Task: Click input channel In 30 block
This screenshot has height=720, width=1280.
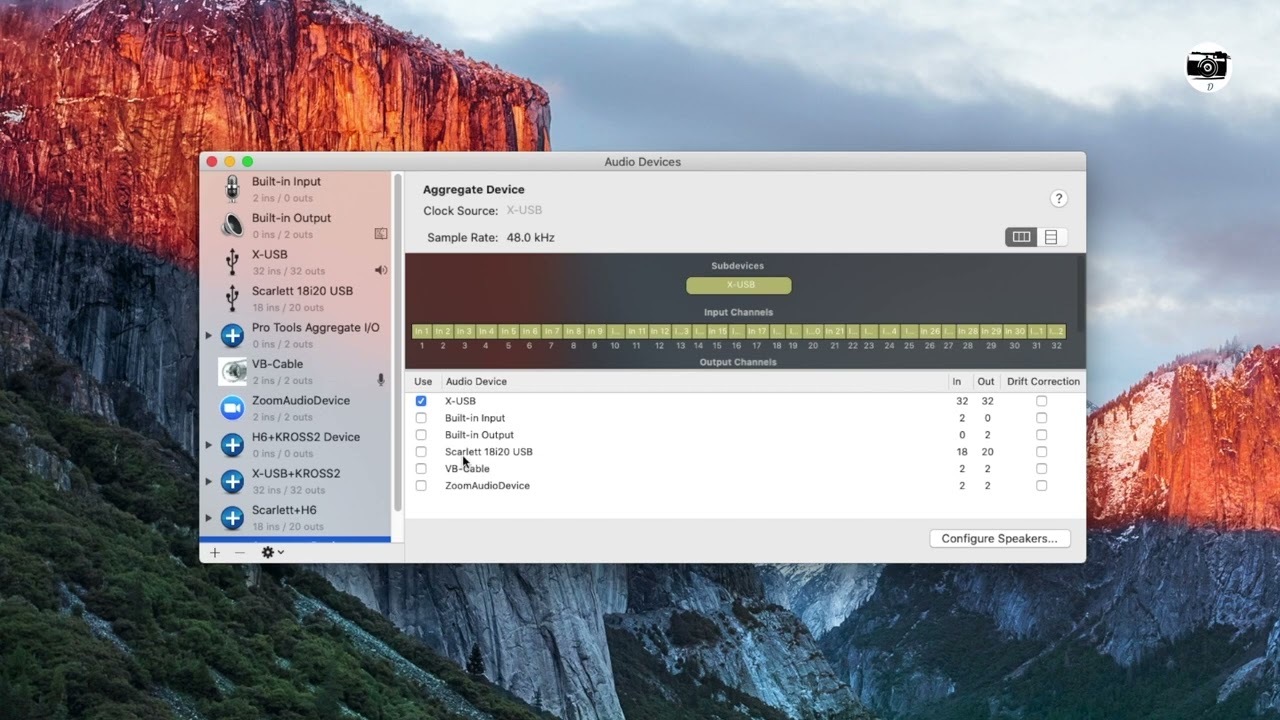Action: (x=1014, y=331)
